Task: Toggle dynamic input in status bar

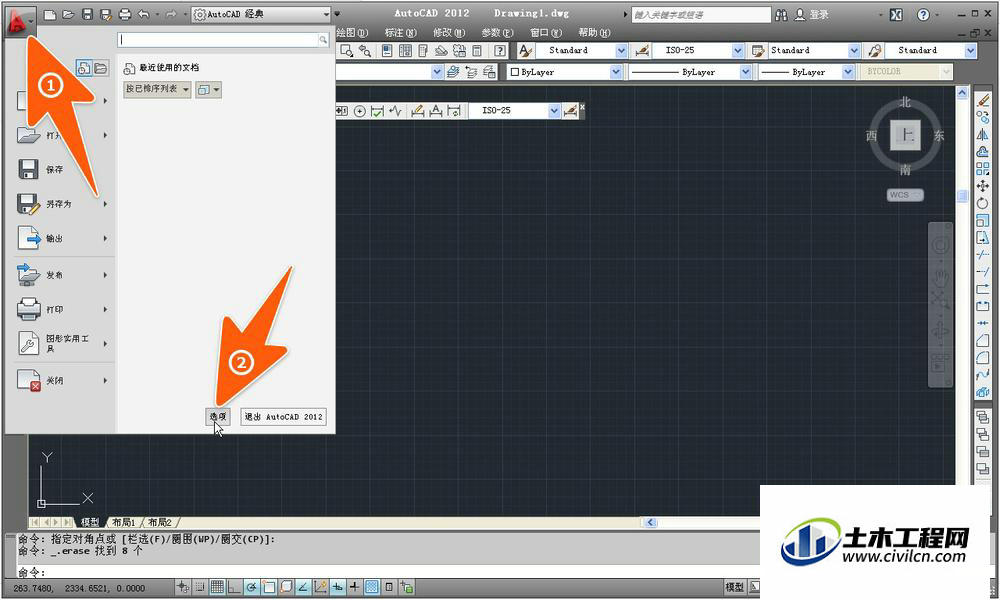Action: pos(337,587)
